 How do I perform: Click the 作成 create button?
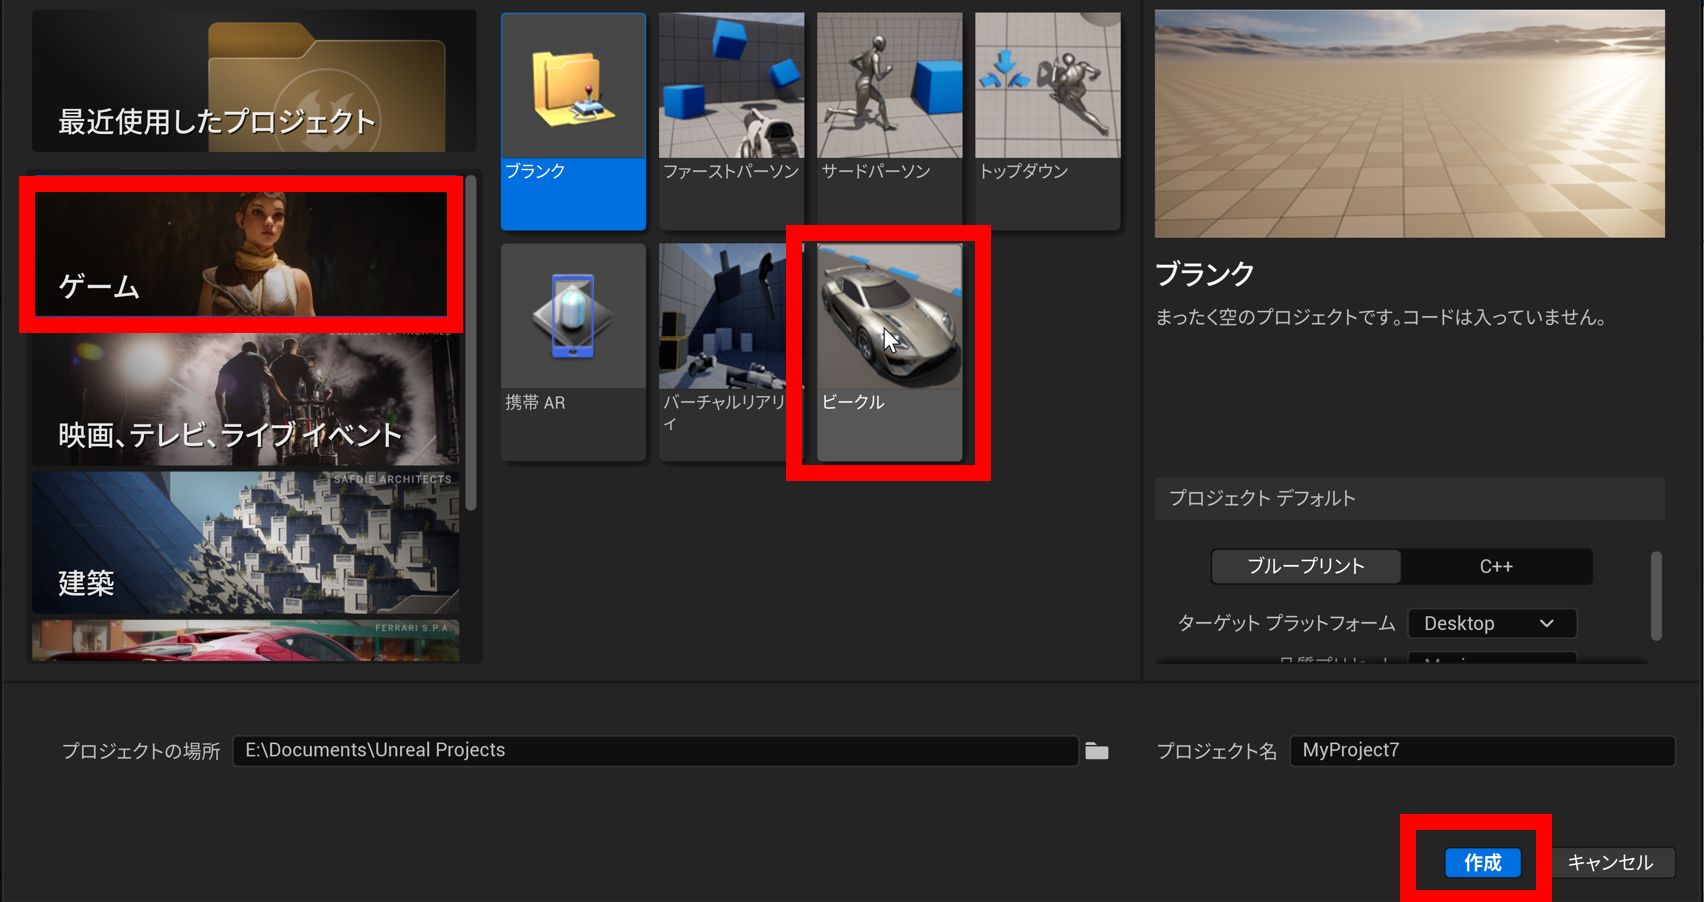(1482, 862)
